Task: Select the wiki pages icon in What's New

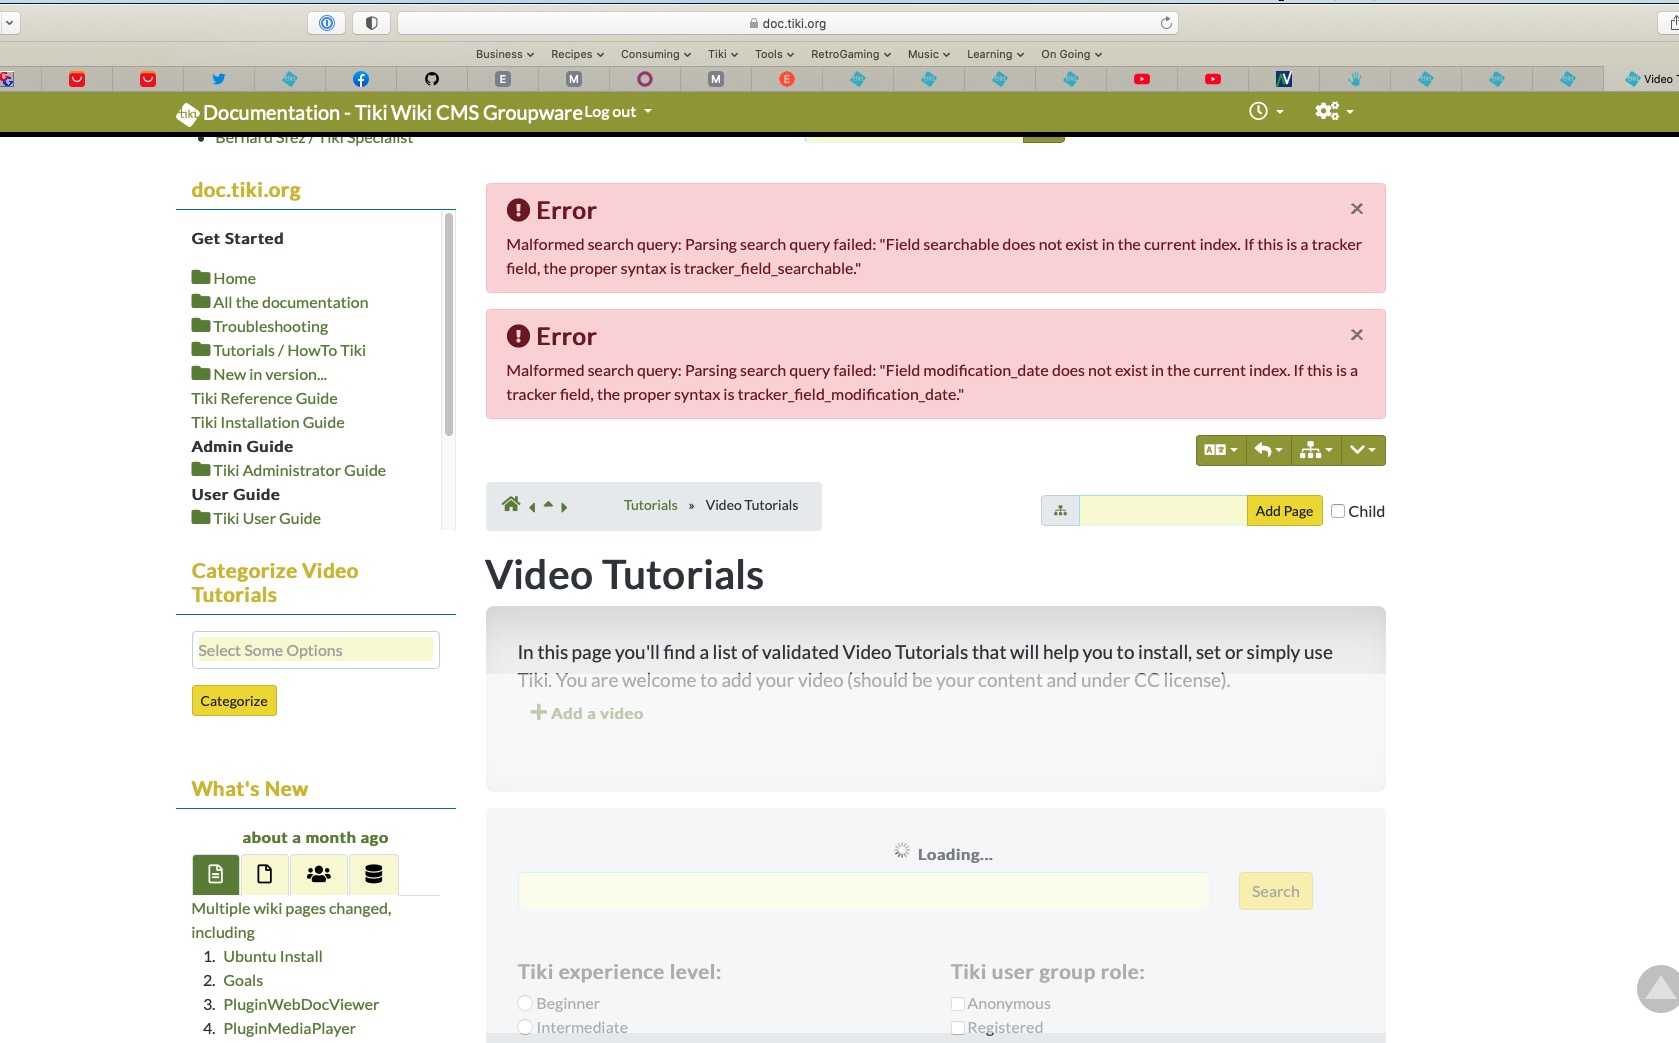Action: pyautogui.click(x=216, y=874)
